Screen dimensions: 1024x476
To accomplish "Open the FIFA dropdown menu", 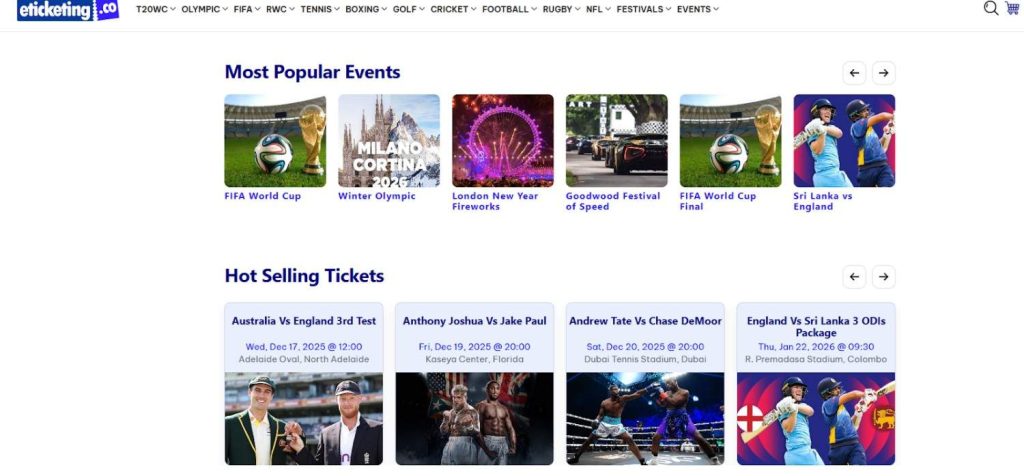I will (246, 10).
